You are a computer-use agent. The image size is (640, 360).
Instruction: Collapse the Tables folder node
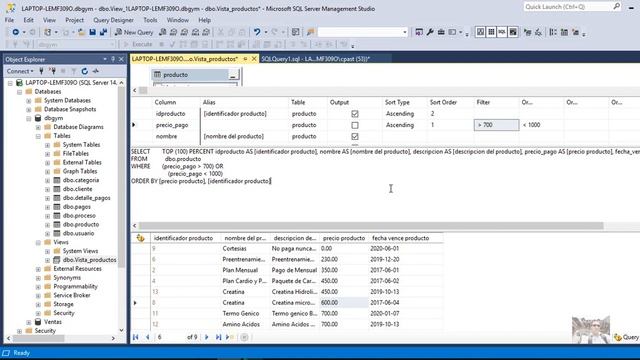coord(38,136)
